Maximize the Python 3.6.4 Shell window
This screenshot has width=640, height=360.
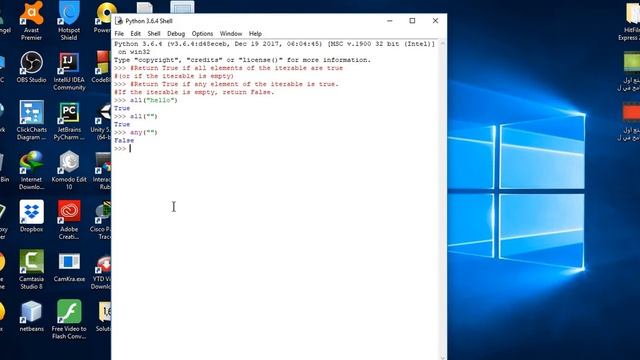(412, 21)
